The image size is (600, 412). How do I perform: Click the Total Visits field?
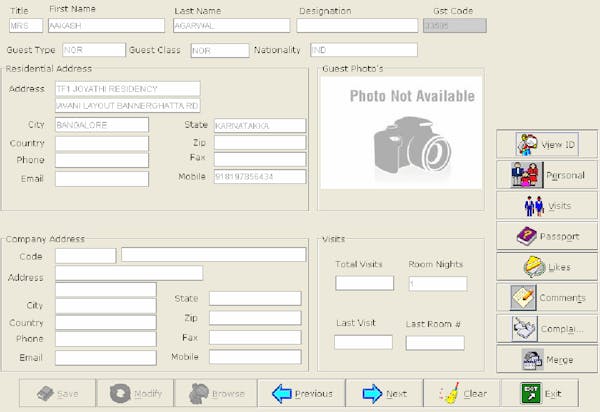point(365,283)
